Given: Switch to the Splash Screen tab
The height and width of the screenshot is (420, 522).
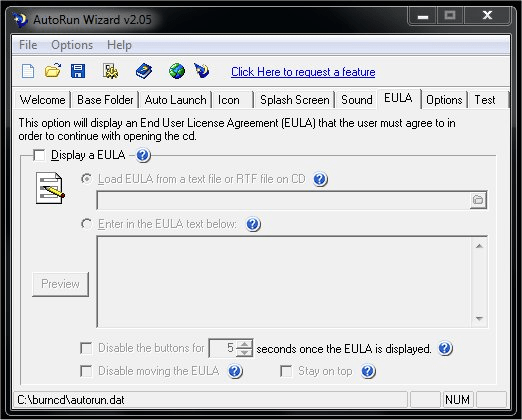Looking at the screenshot, I should 295,100.
